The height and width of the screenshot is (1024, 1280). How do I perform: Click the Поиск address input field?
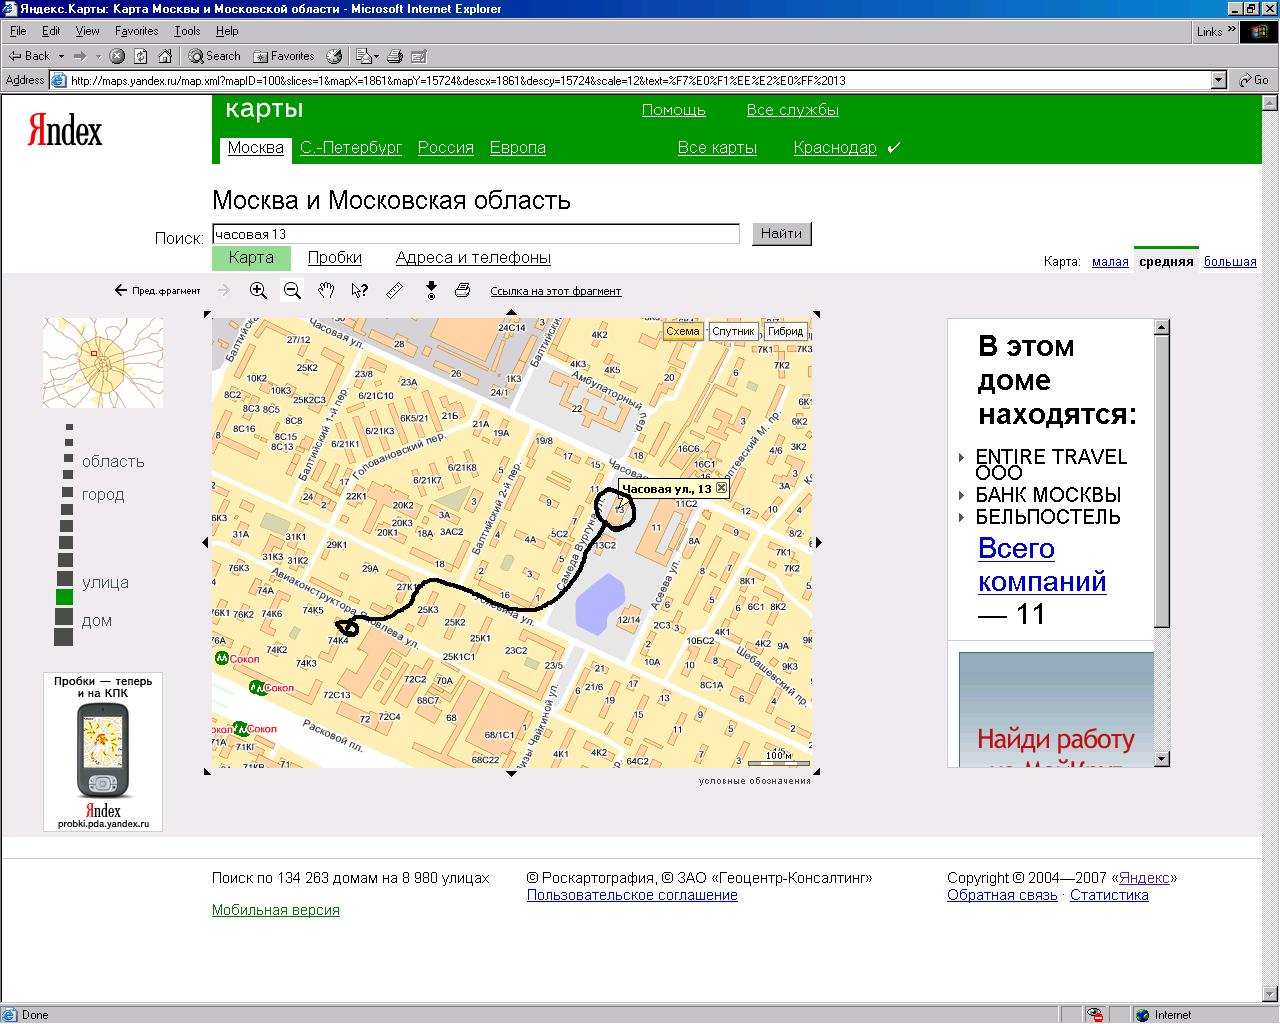(x=475, y=234)
